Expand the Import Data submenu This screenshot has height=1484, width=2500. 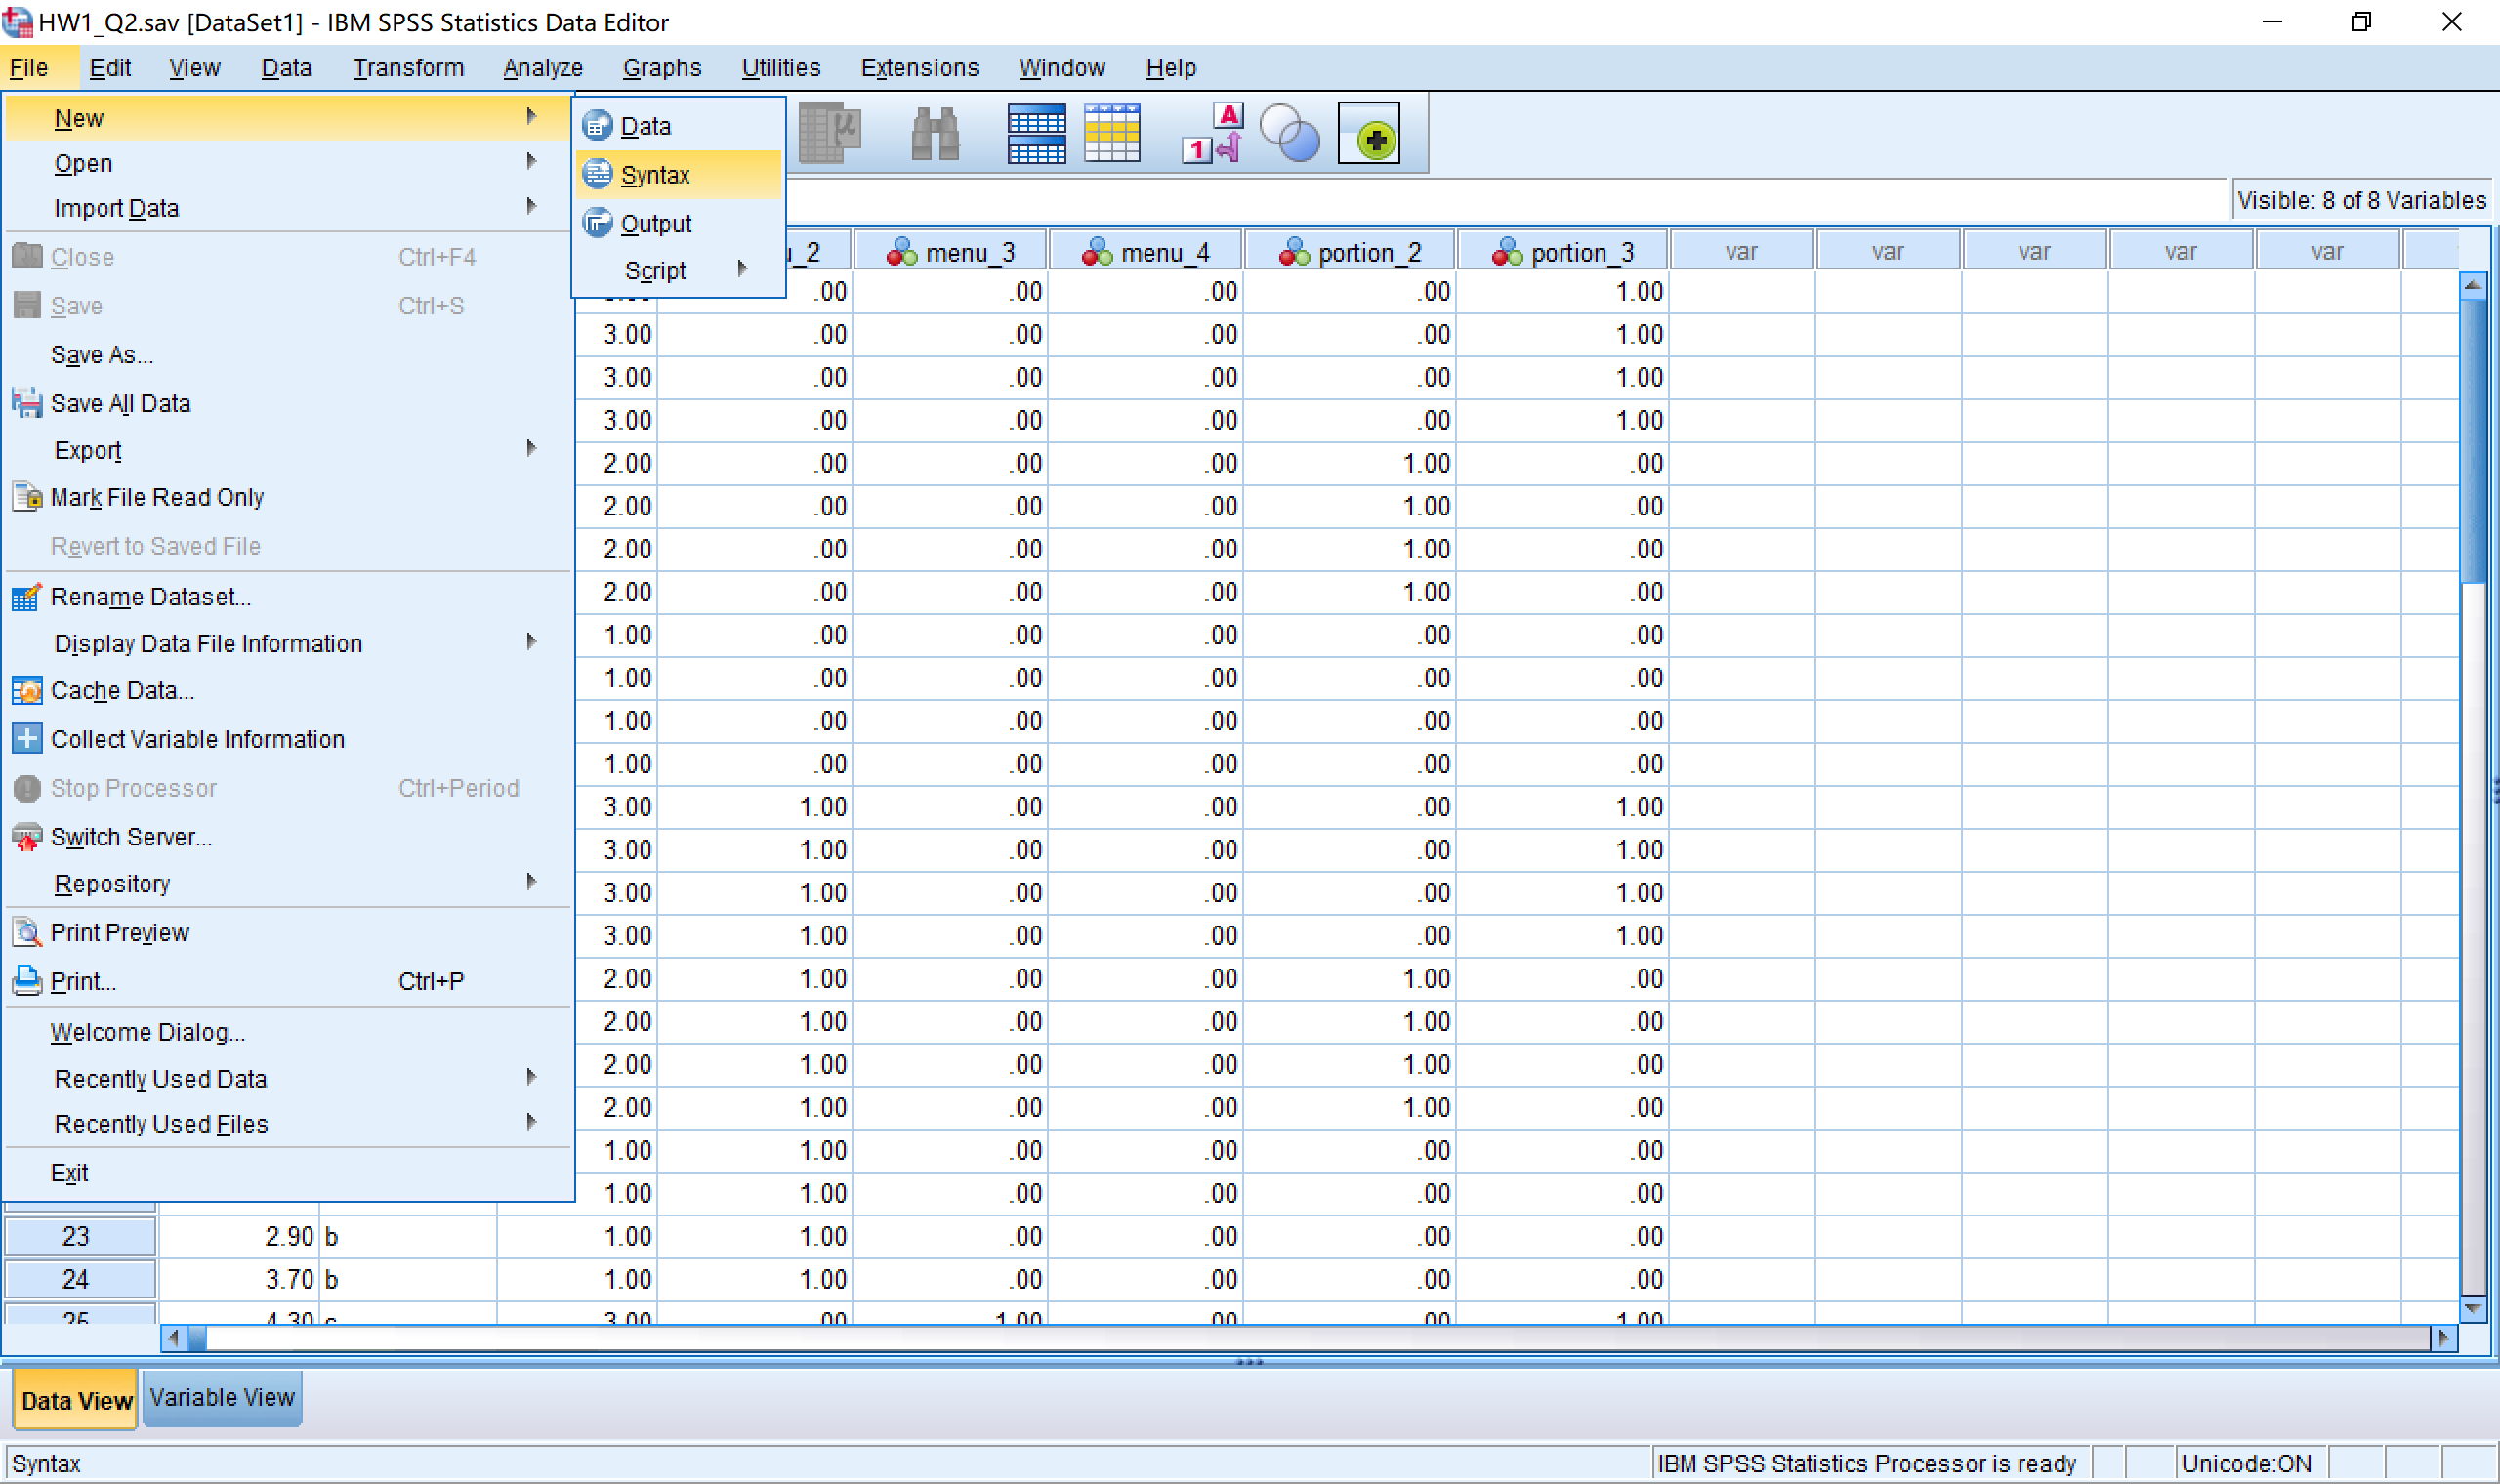pos(116,207)
